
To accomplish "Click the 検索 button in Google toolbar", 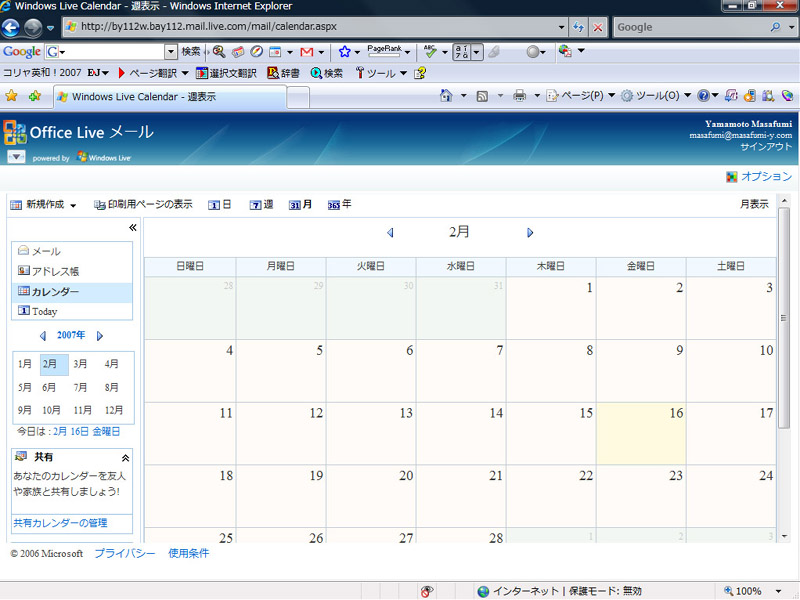I will [191, 52].
